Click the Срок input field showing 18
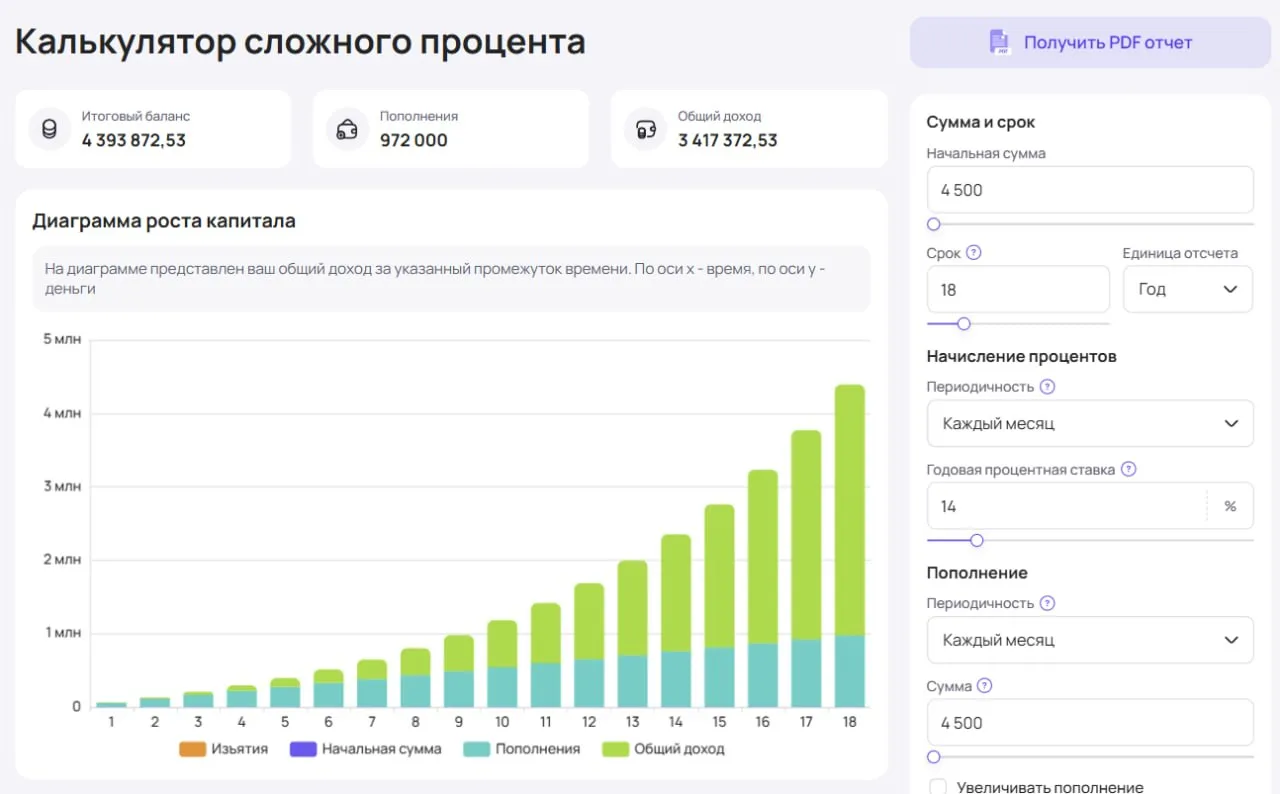The width and height of the screenshot is (1280, 794). click(1018, 289)
